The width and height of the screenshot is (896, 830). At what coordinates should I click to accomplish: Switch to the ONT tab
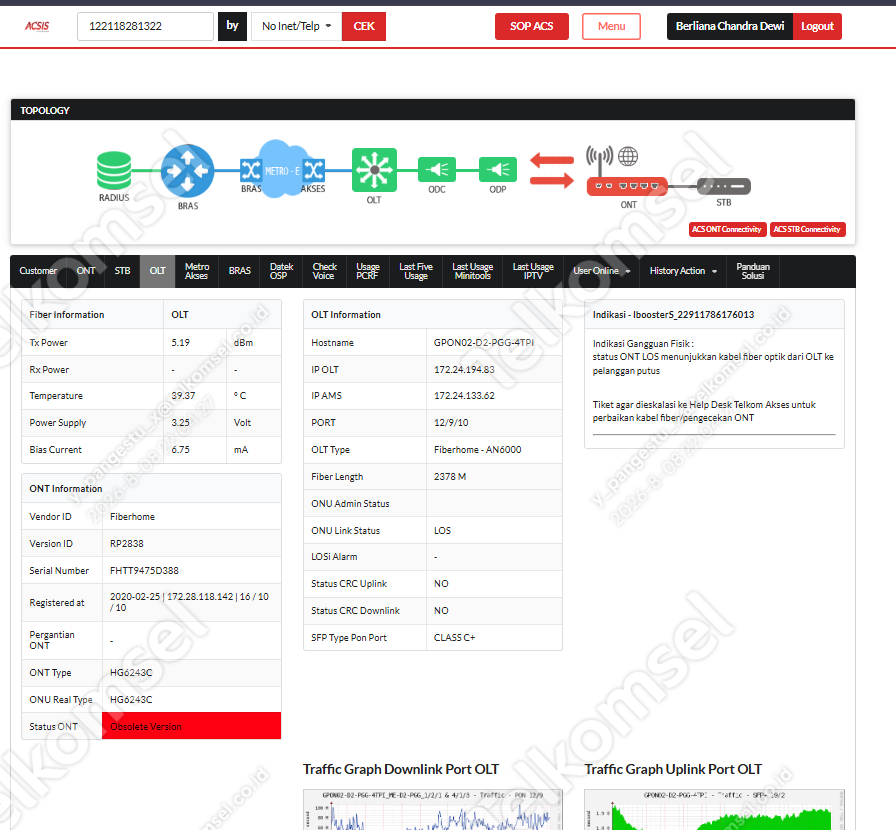(86, 271)
